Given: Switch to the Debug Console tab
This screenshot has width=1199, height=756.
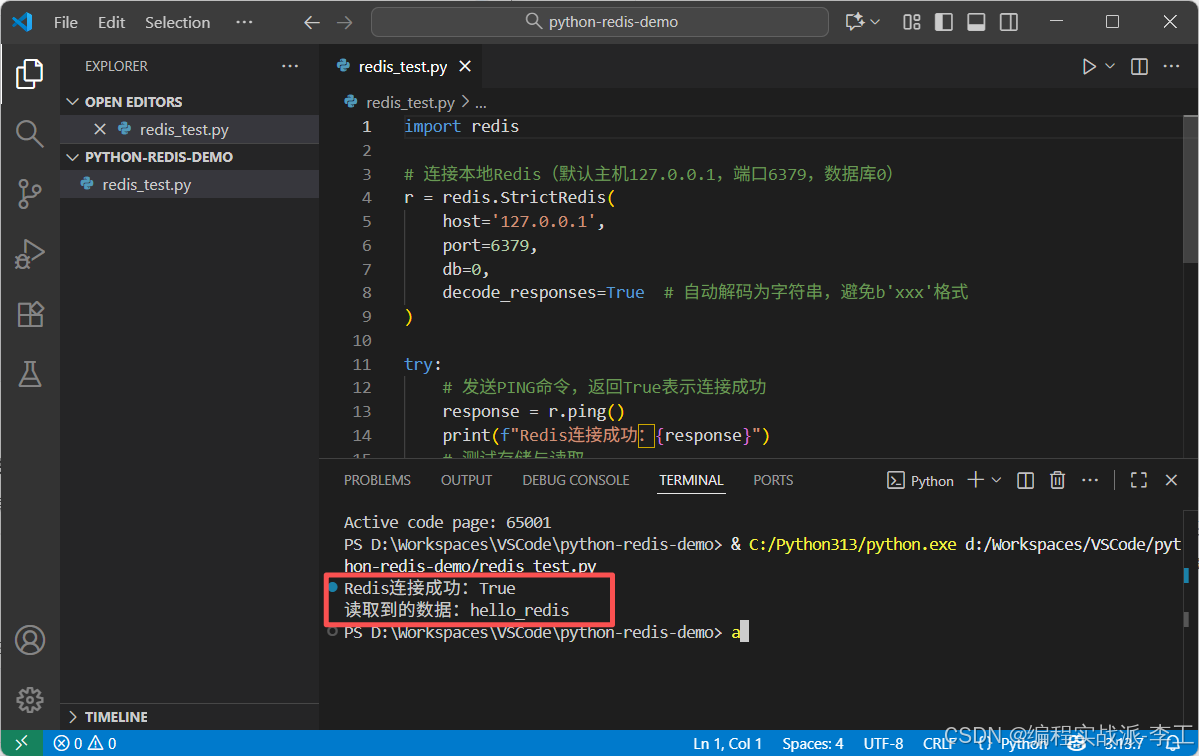Looking at the screenshot, I should coord(576,480).
